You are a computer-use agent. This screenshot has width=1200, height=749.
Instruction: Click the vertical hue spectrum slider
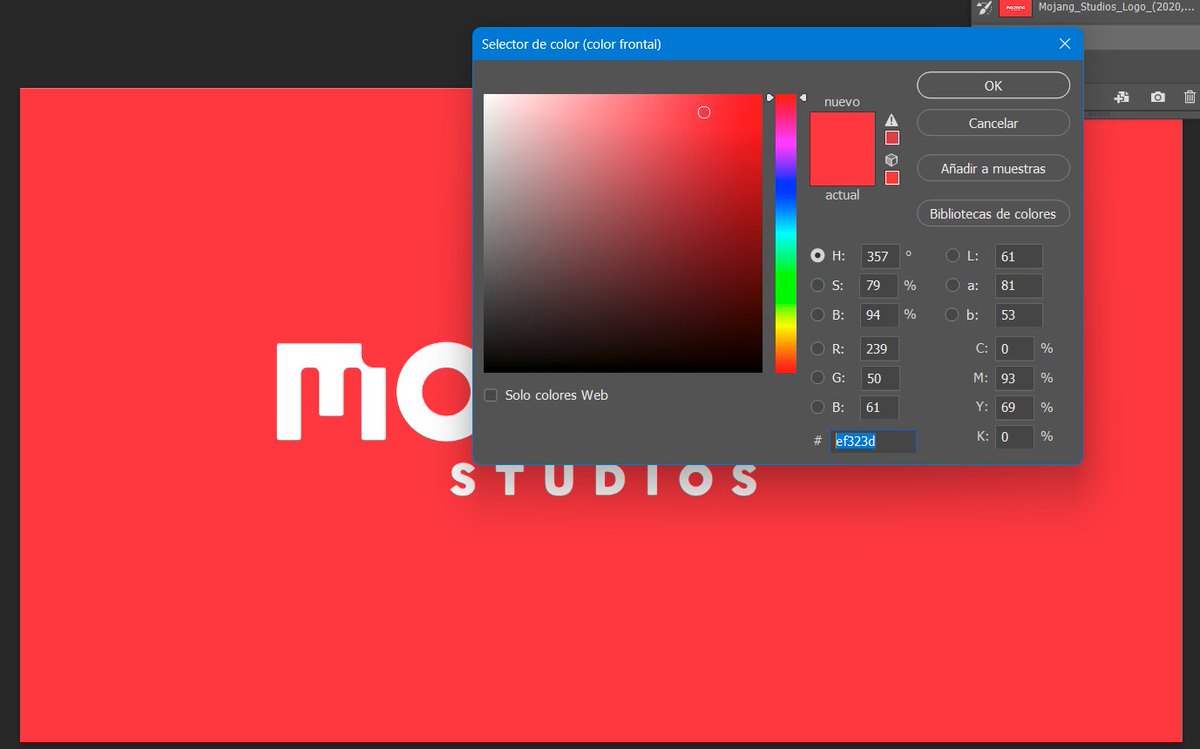pyautogui.click(x=786, y=233)
